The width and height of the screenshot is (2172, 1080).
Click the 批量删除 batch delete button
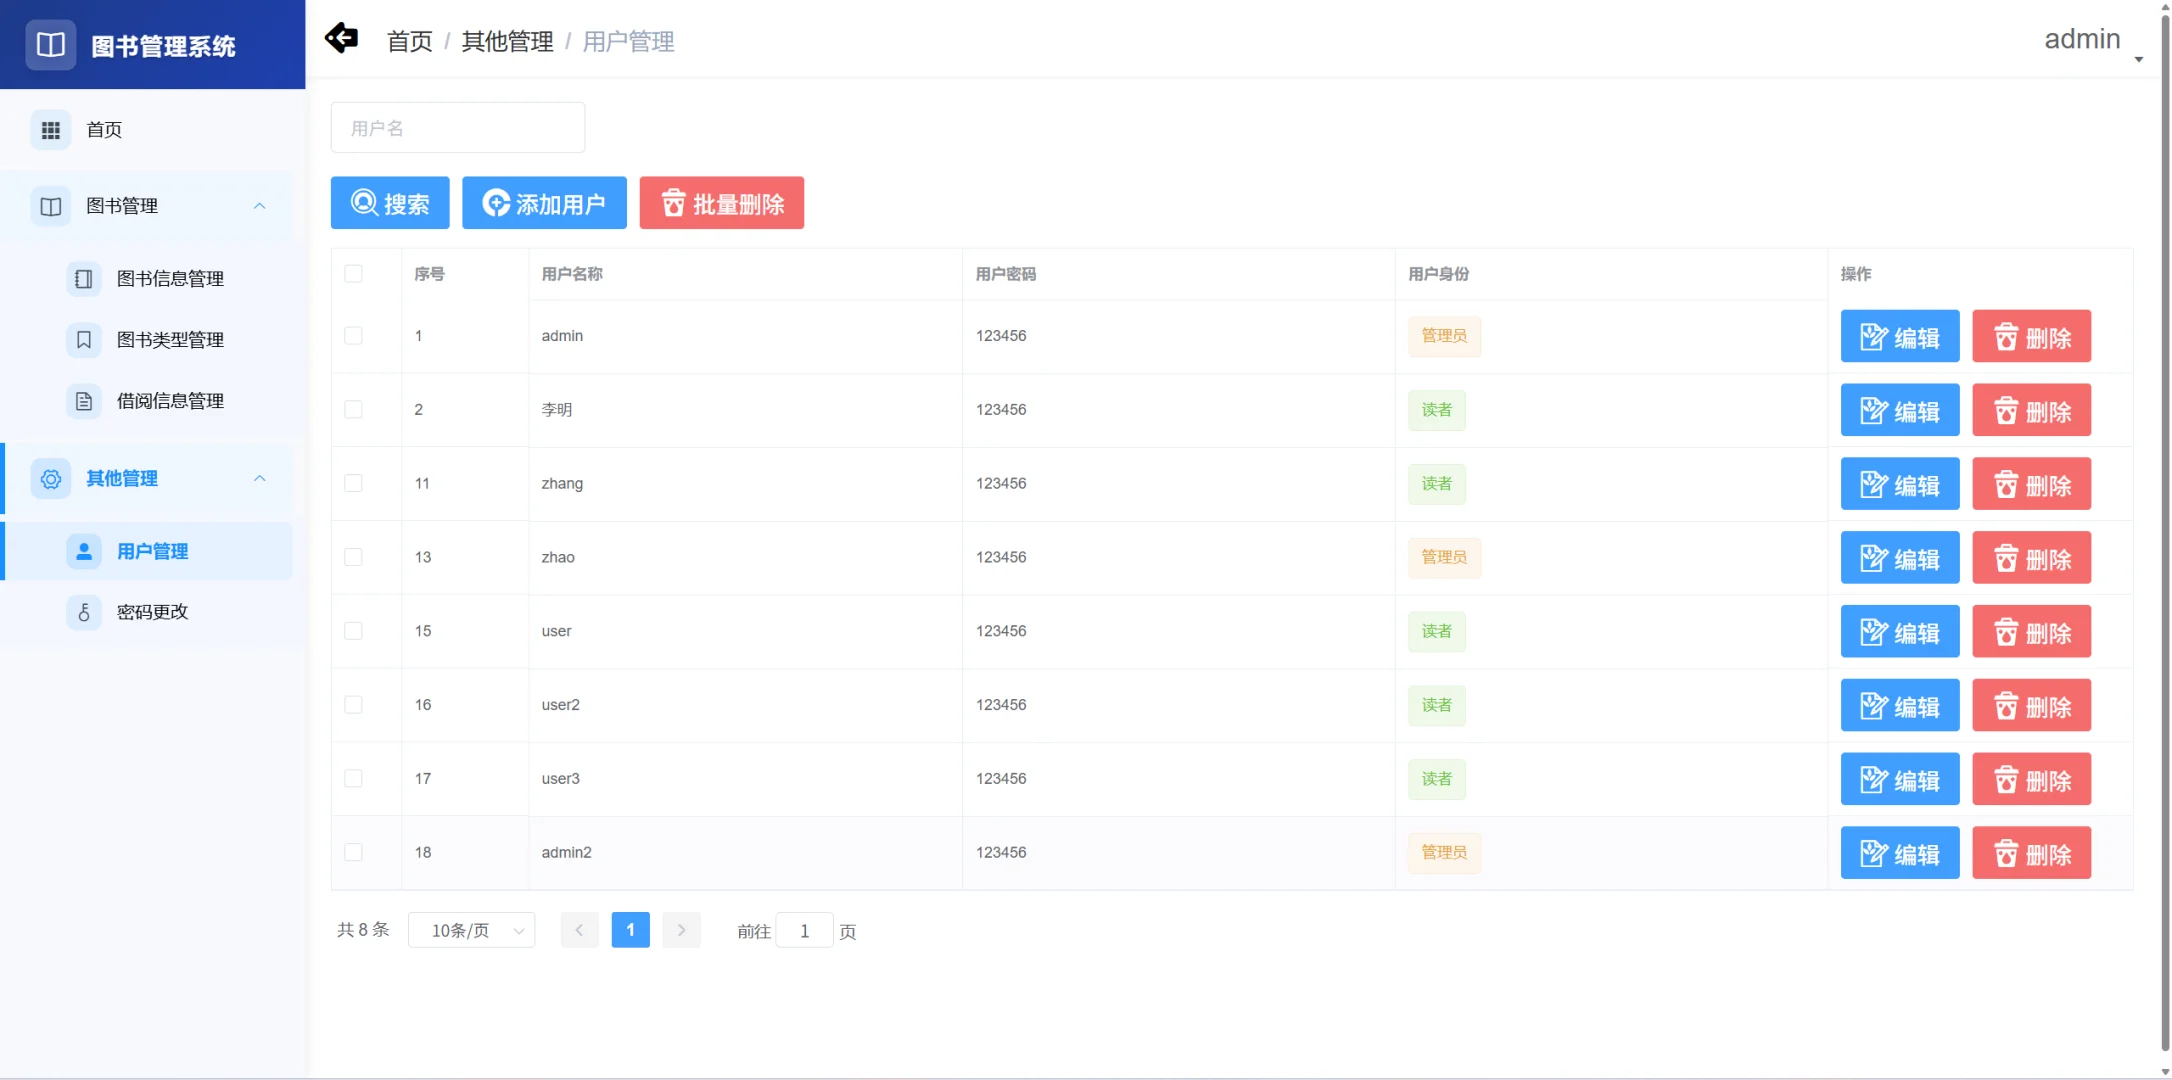[721, 202]
